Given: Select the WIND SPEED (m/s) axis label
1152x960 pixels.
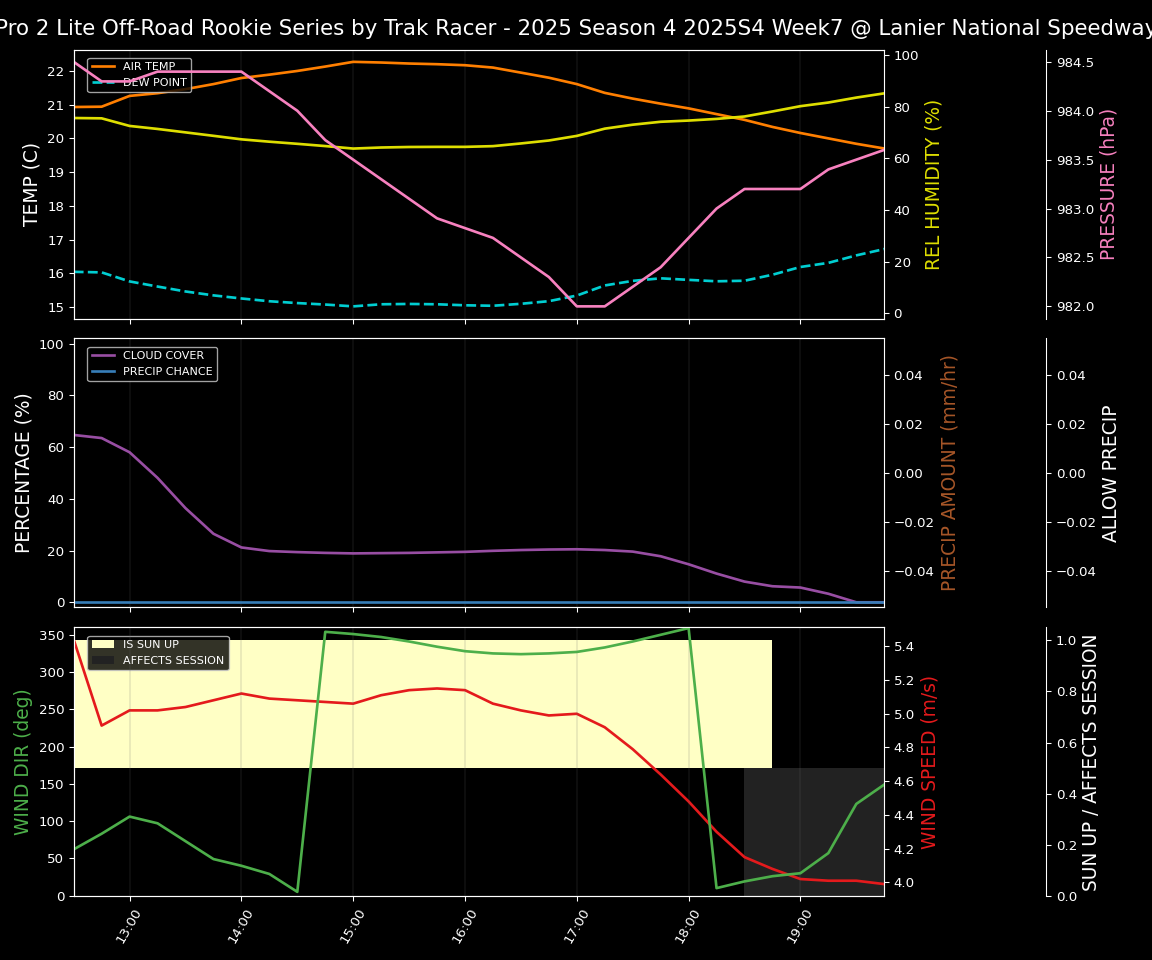Looking at the screenshot, I should [x=929, y=761].
